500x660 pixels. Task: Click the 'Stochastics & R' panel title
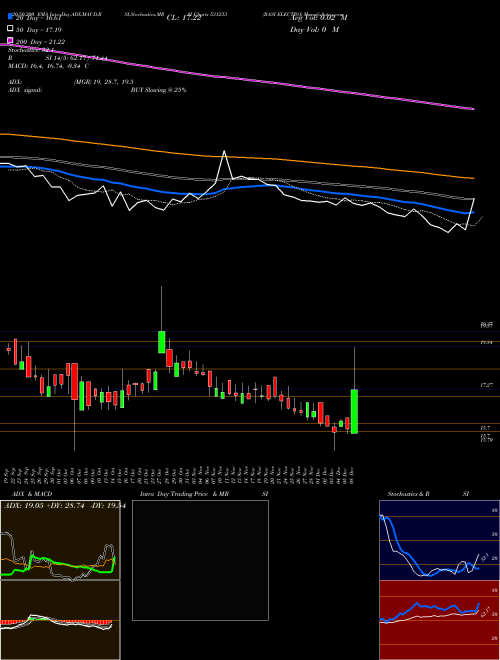pos(408,494)
